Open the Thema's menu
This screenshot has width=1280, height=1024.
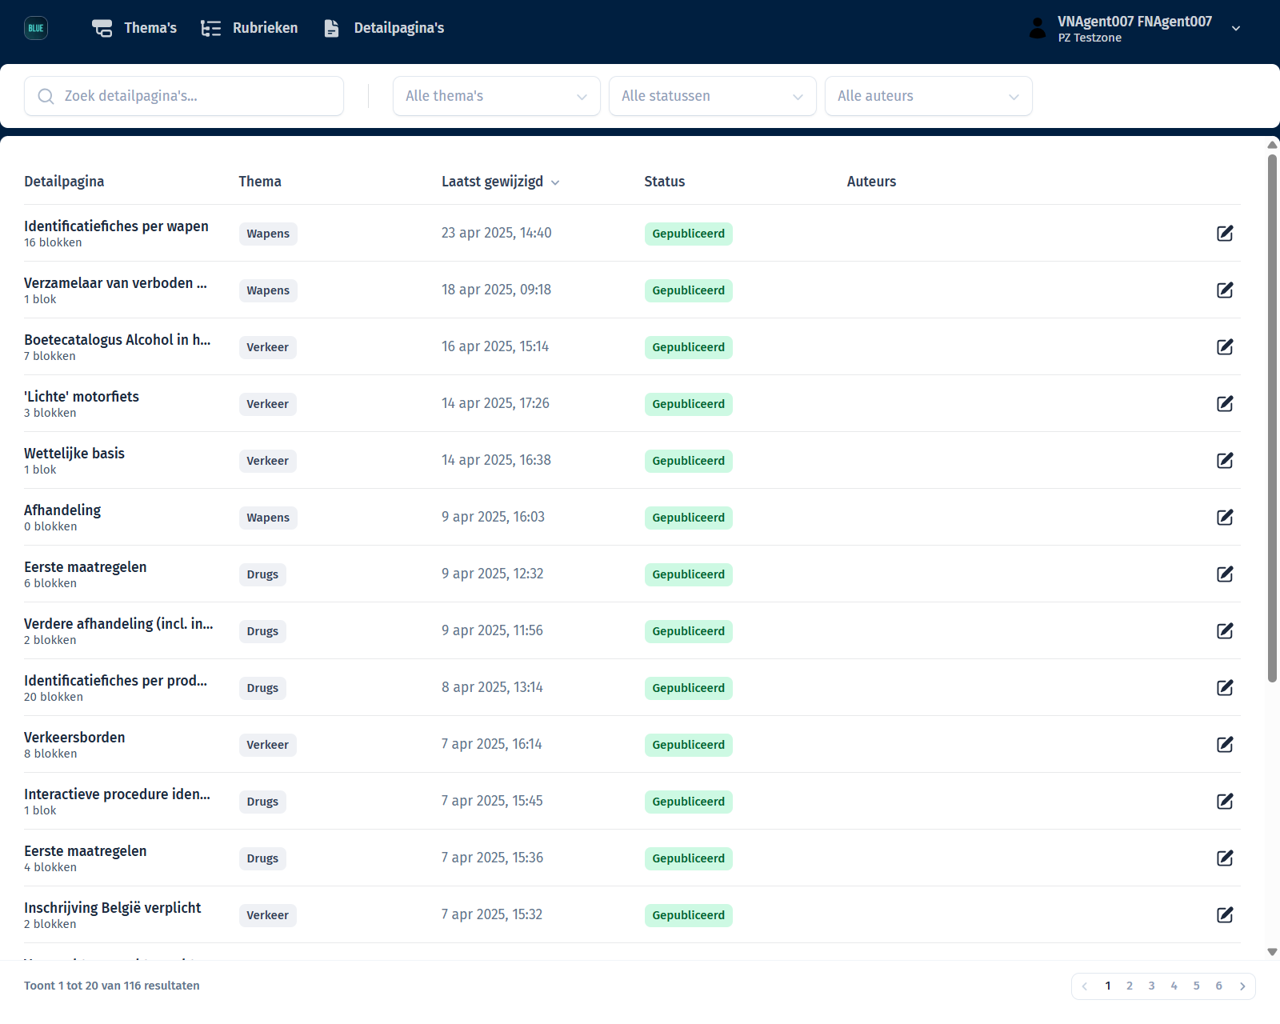[134, 28]
